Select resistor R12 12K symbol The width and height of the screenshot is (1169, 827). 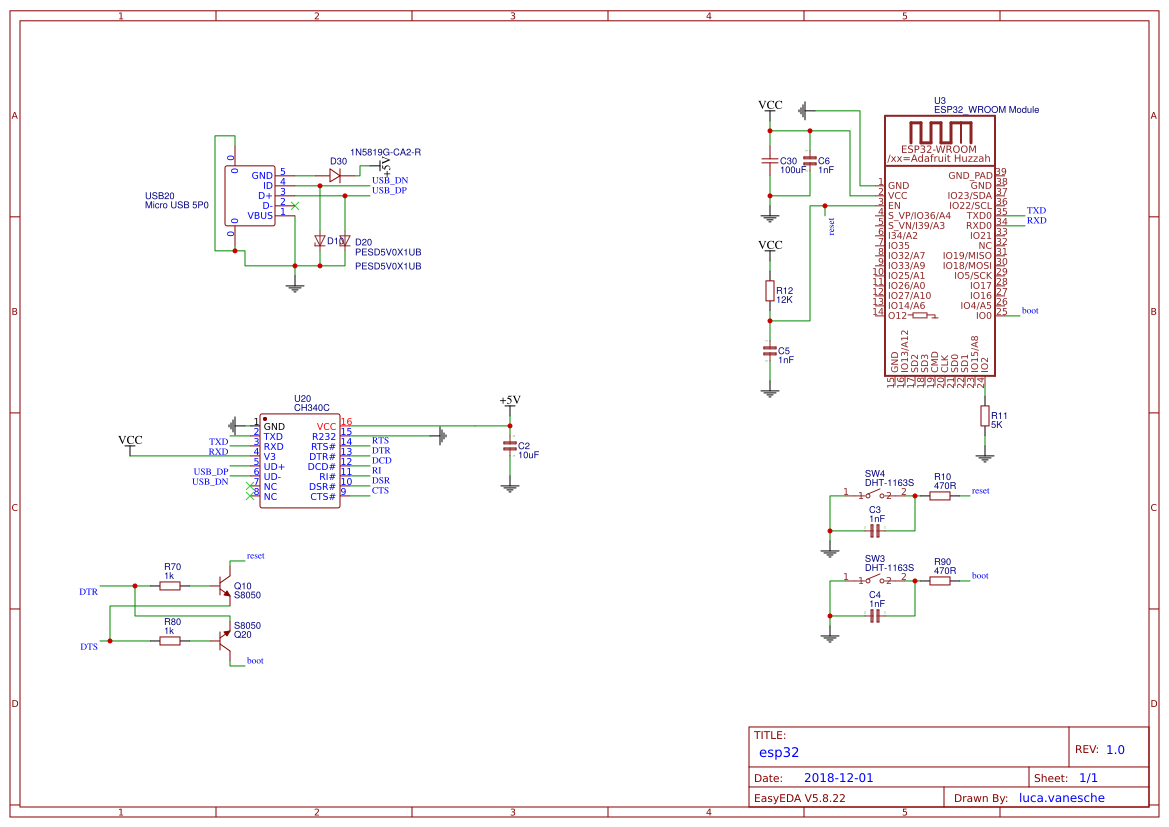point(770,292)
